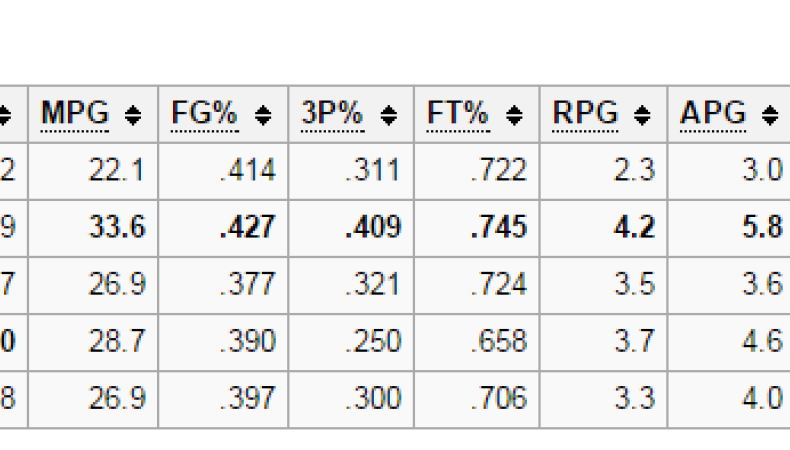Click sort arrows in the leftmost cut-off column header
Viewport: 790px width, 450px height.
coord(4,116)
